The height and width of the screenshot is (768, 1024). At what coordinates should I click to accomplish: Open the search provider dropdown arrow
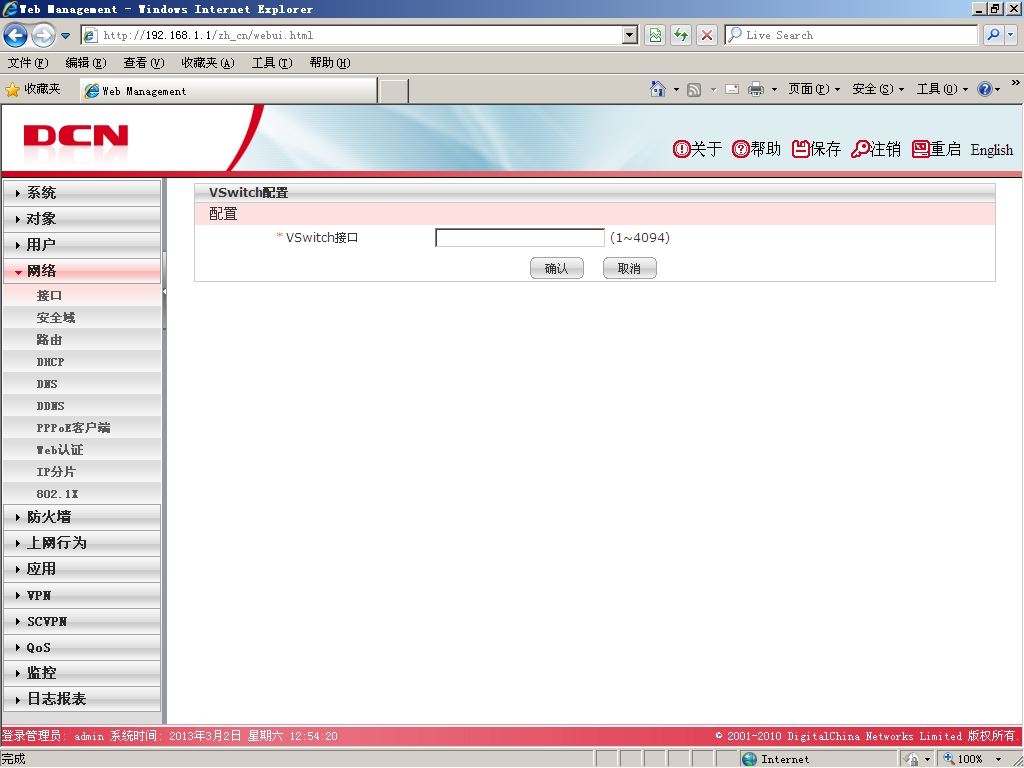(x=1010, y=35)
